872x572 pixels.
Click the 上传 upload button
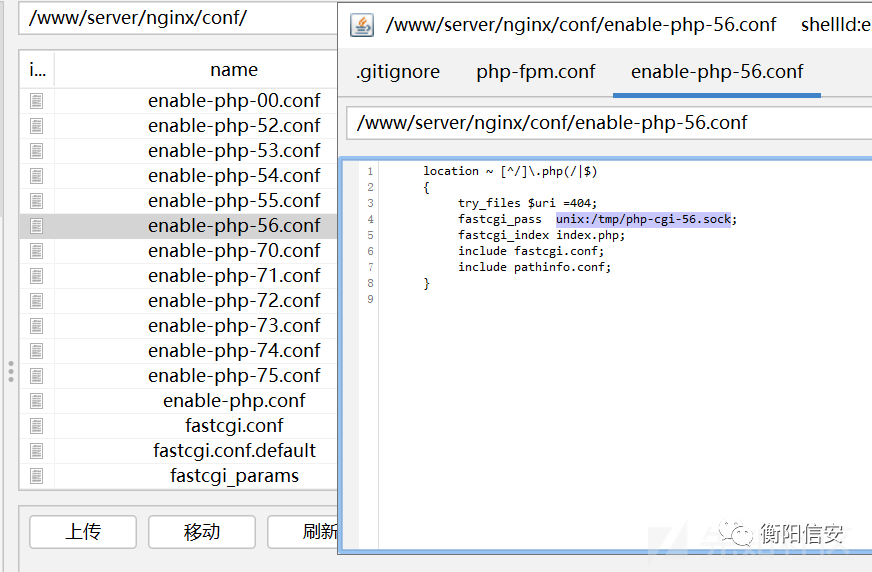tap(83, 532)
